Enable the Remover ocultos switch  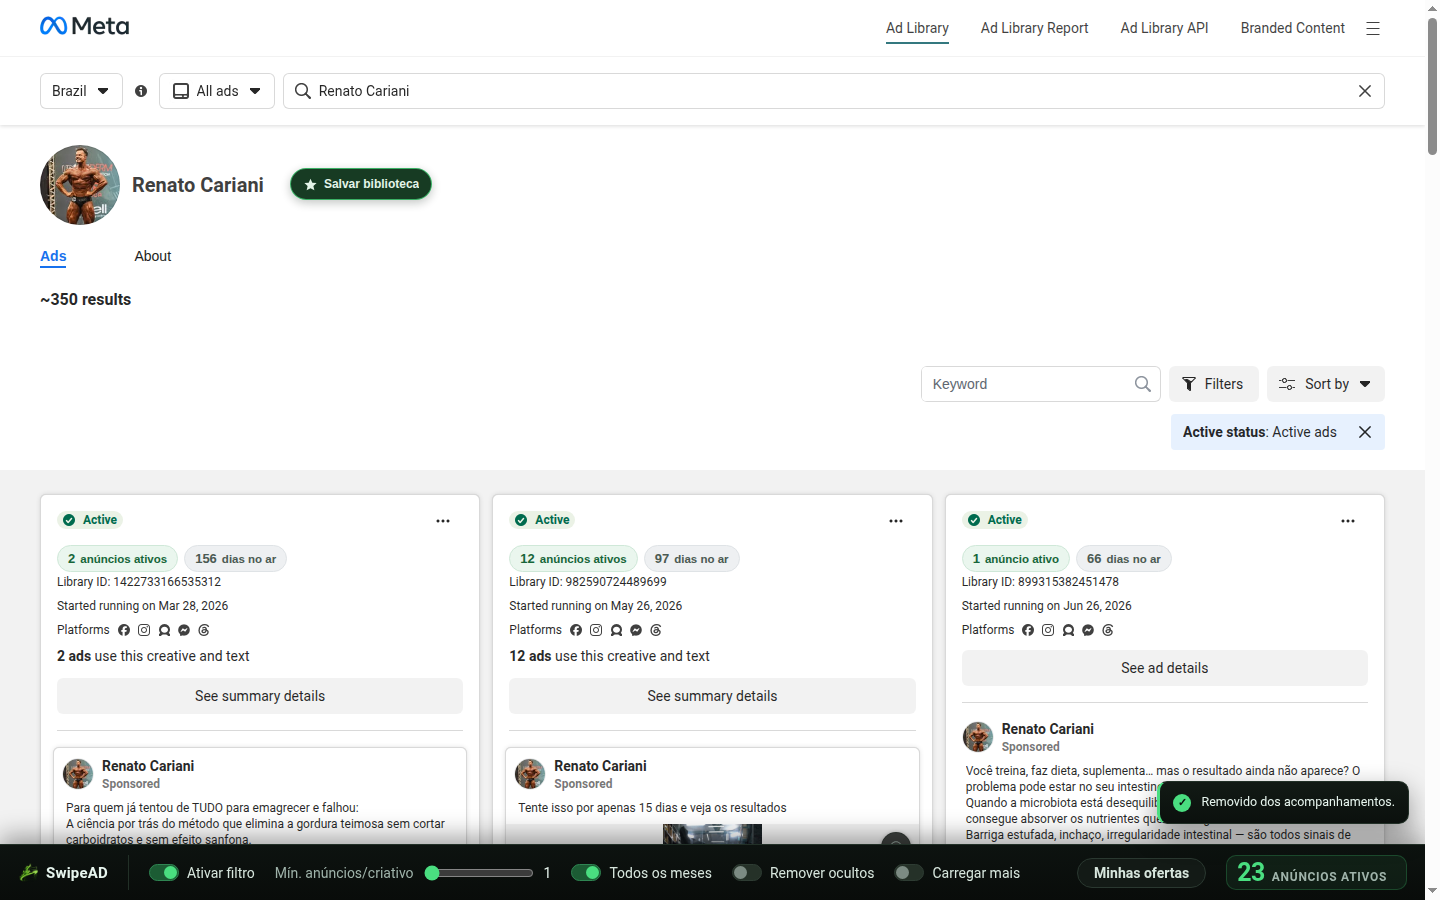point(747,873)
